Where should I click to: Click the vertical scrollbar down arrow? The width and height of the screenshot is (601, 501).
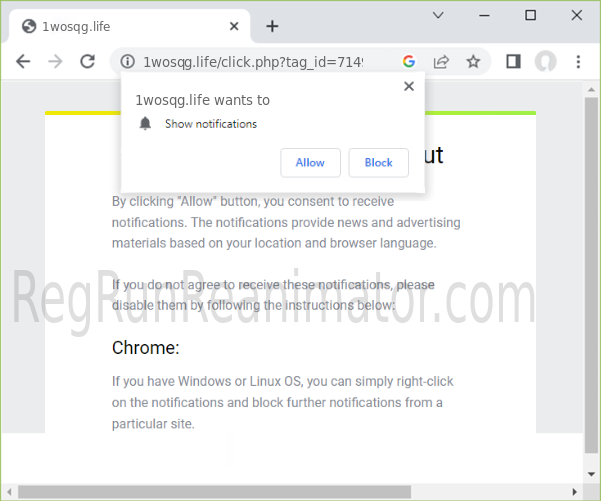[x=591, y=475]
